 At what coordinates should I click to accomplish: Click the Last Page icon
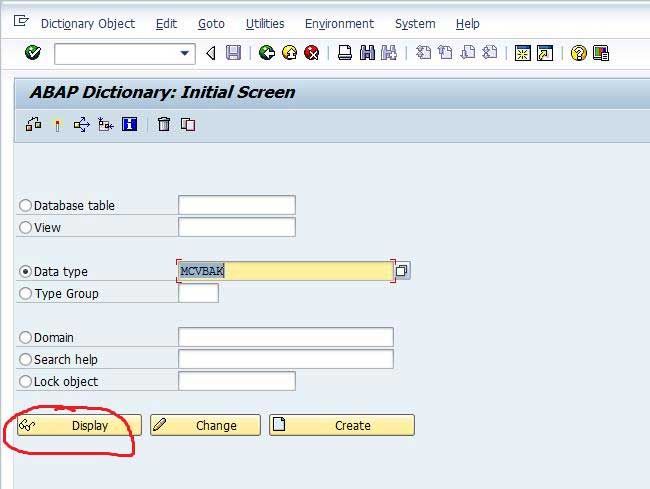pos(490,53)
